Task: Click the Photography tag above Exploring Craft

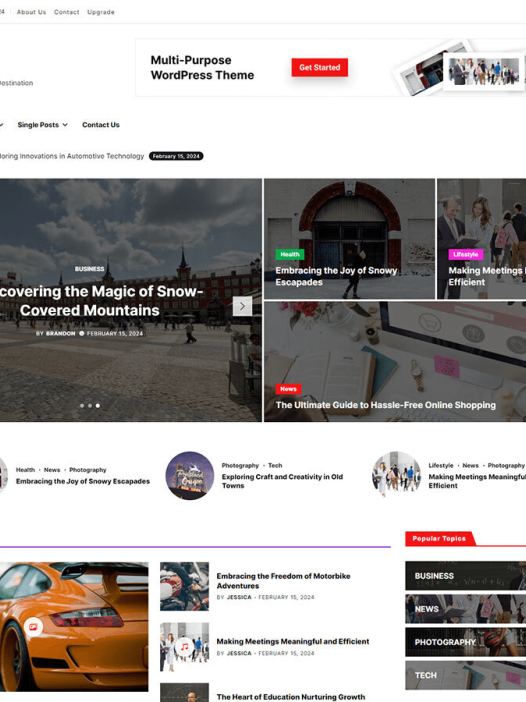Action: pos(240,466)
